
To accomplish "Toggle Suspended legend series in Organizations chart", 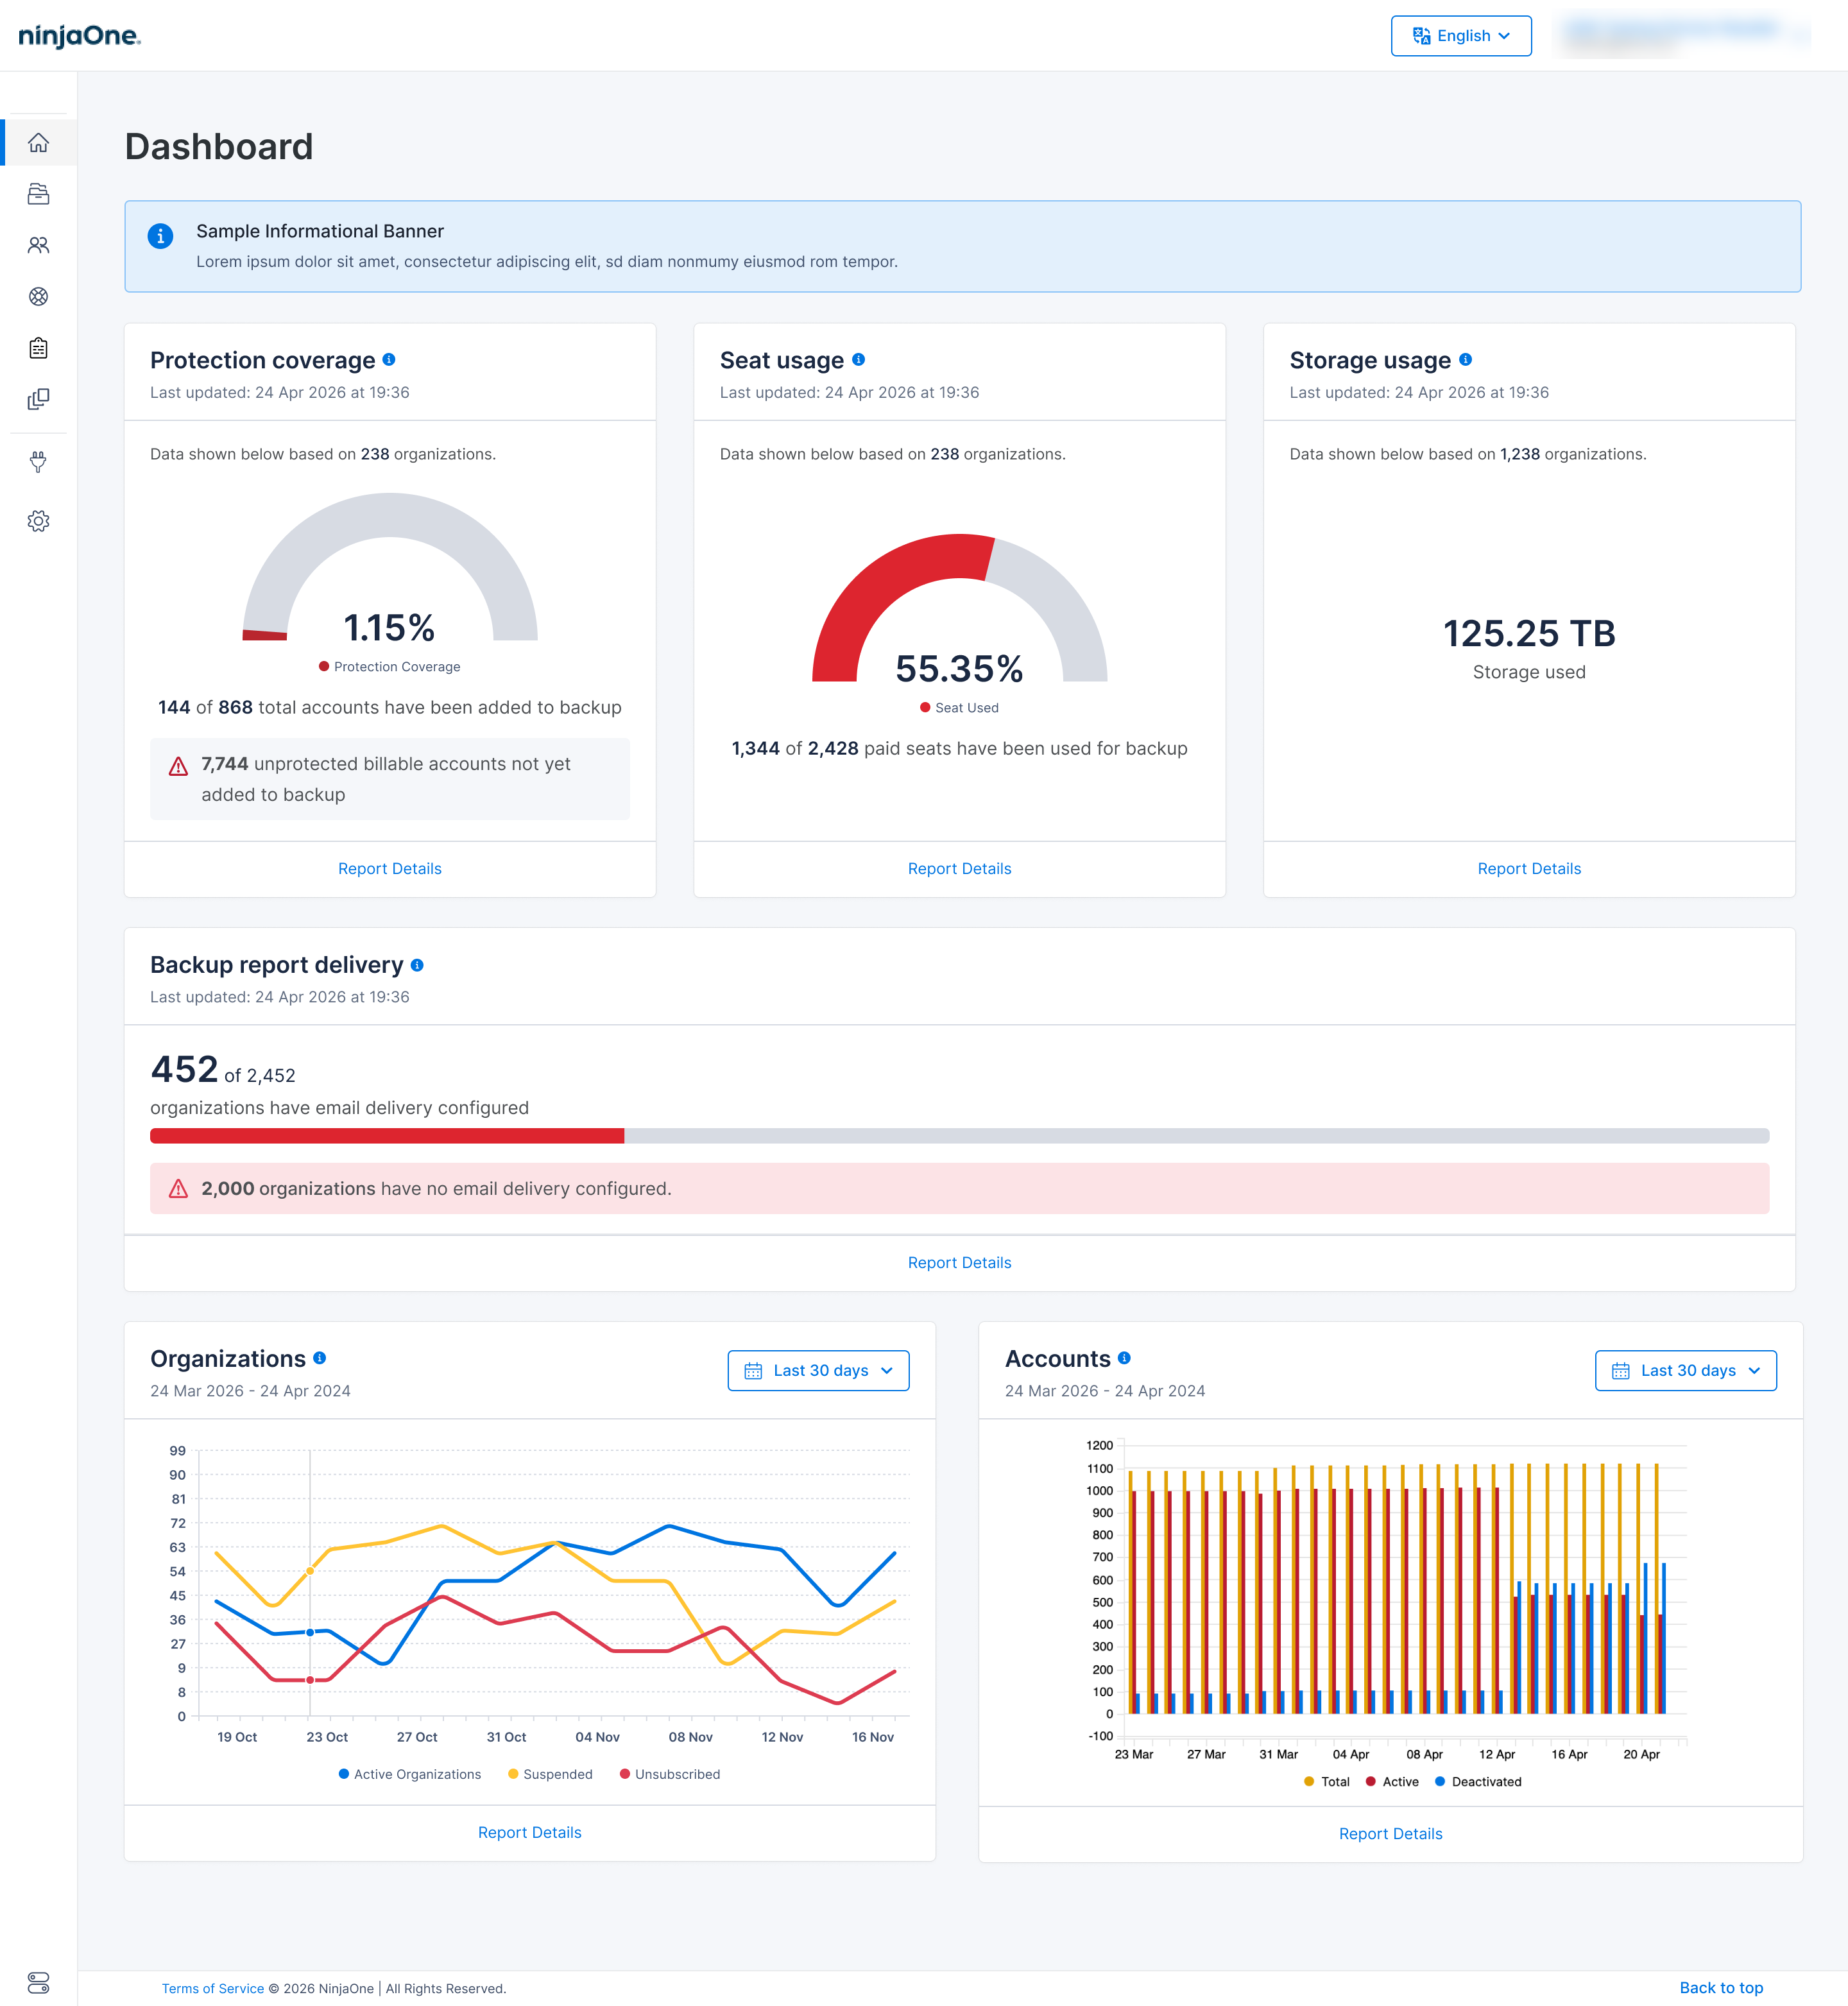I will pos(550,1774).
